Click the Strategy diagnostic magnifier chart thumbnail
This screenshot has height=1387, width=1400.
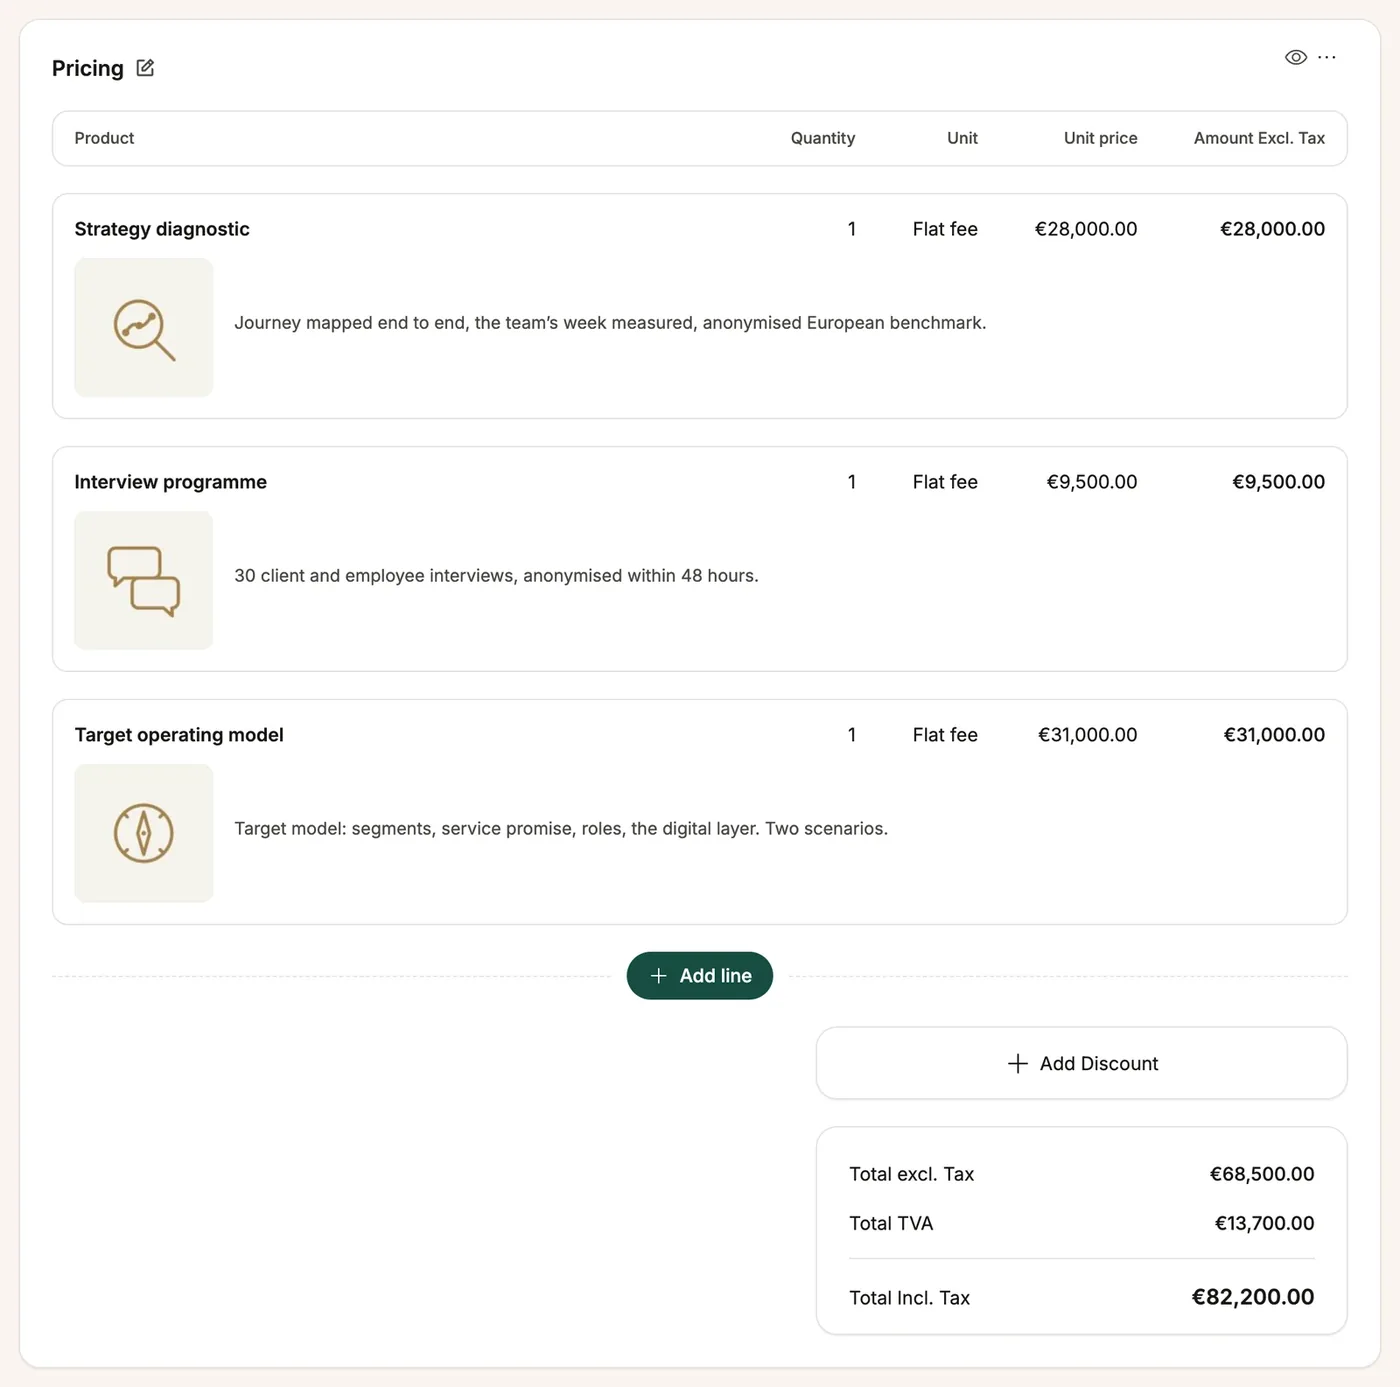coord(144,328)
